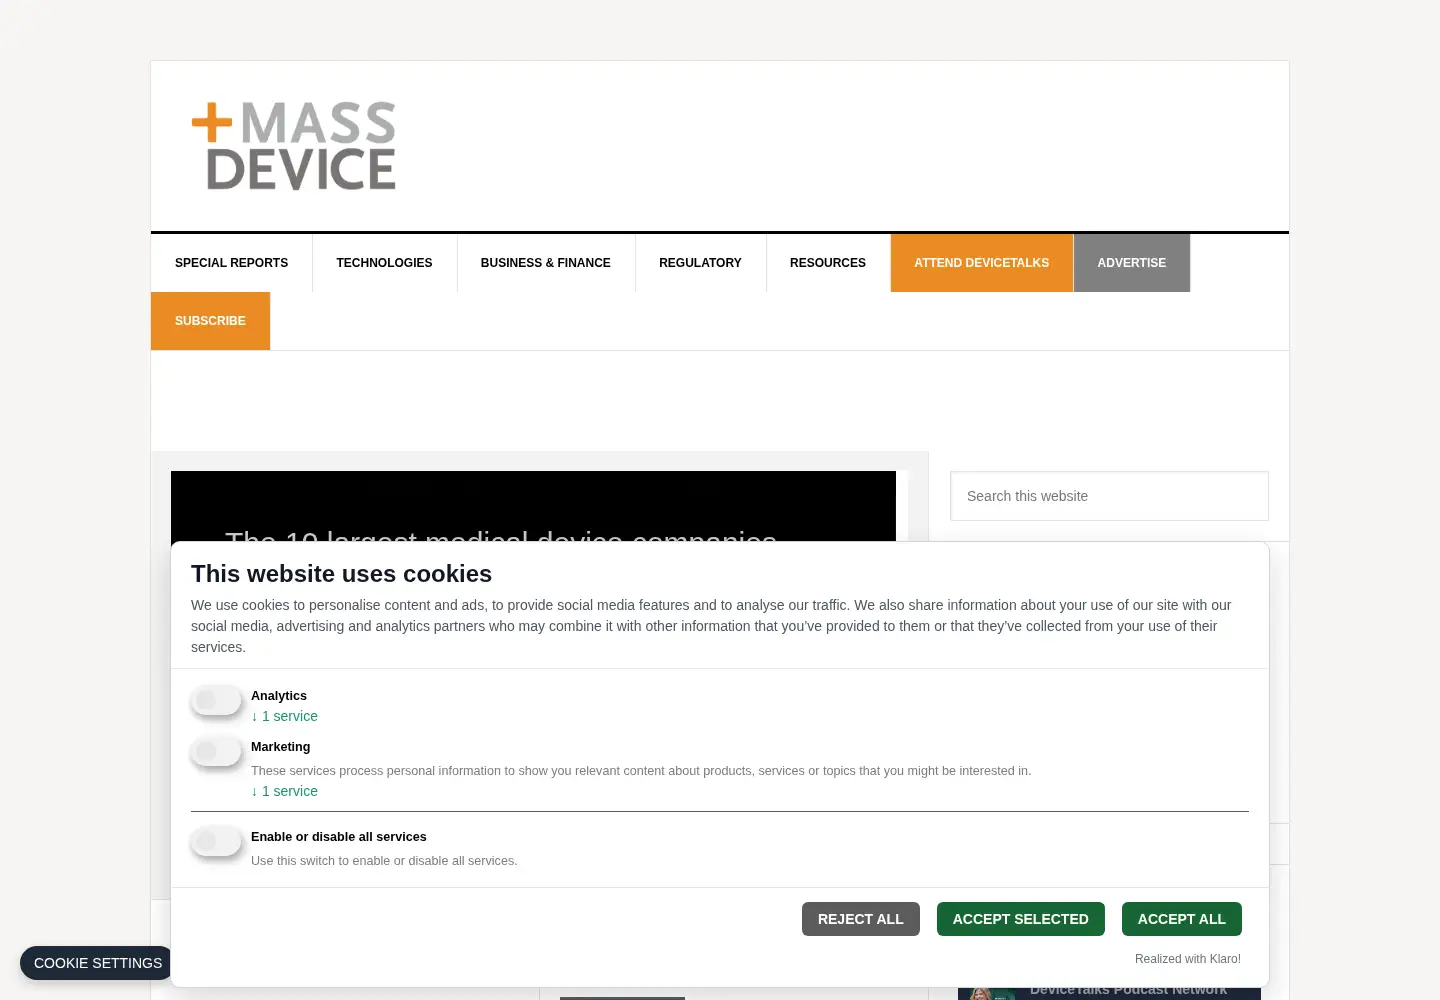Focus the Search this website field
This screenshot has height=1000, width=1440.
point(1109,496)
